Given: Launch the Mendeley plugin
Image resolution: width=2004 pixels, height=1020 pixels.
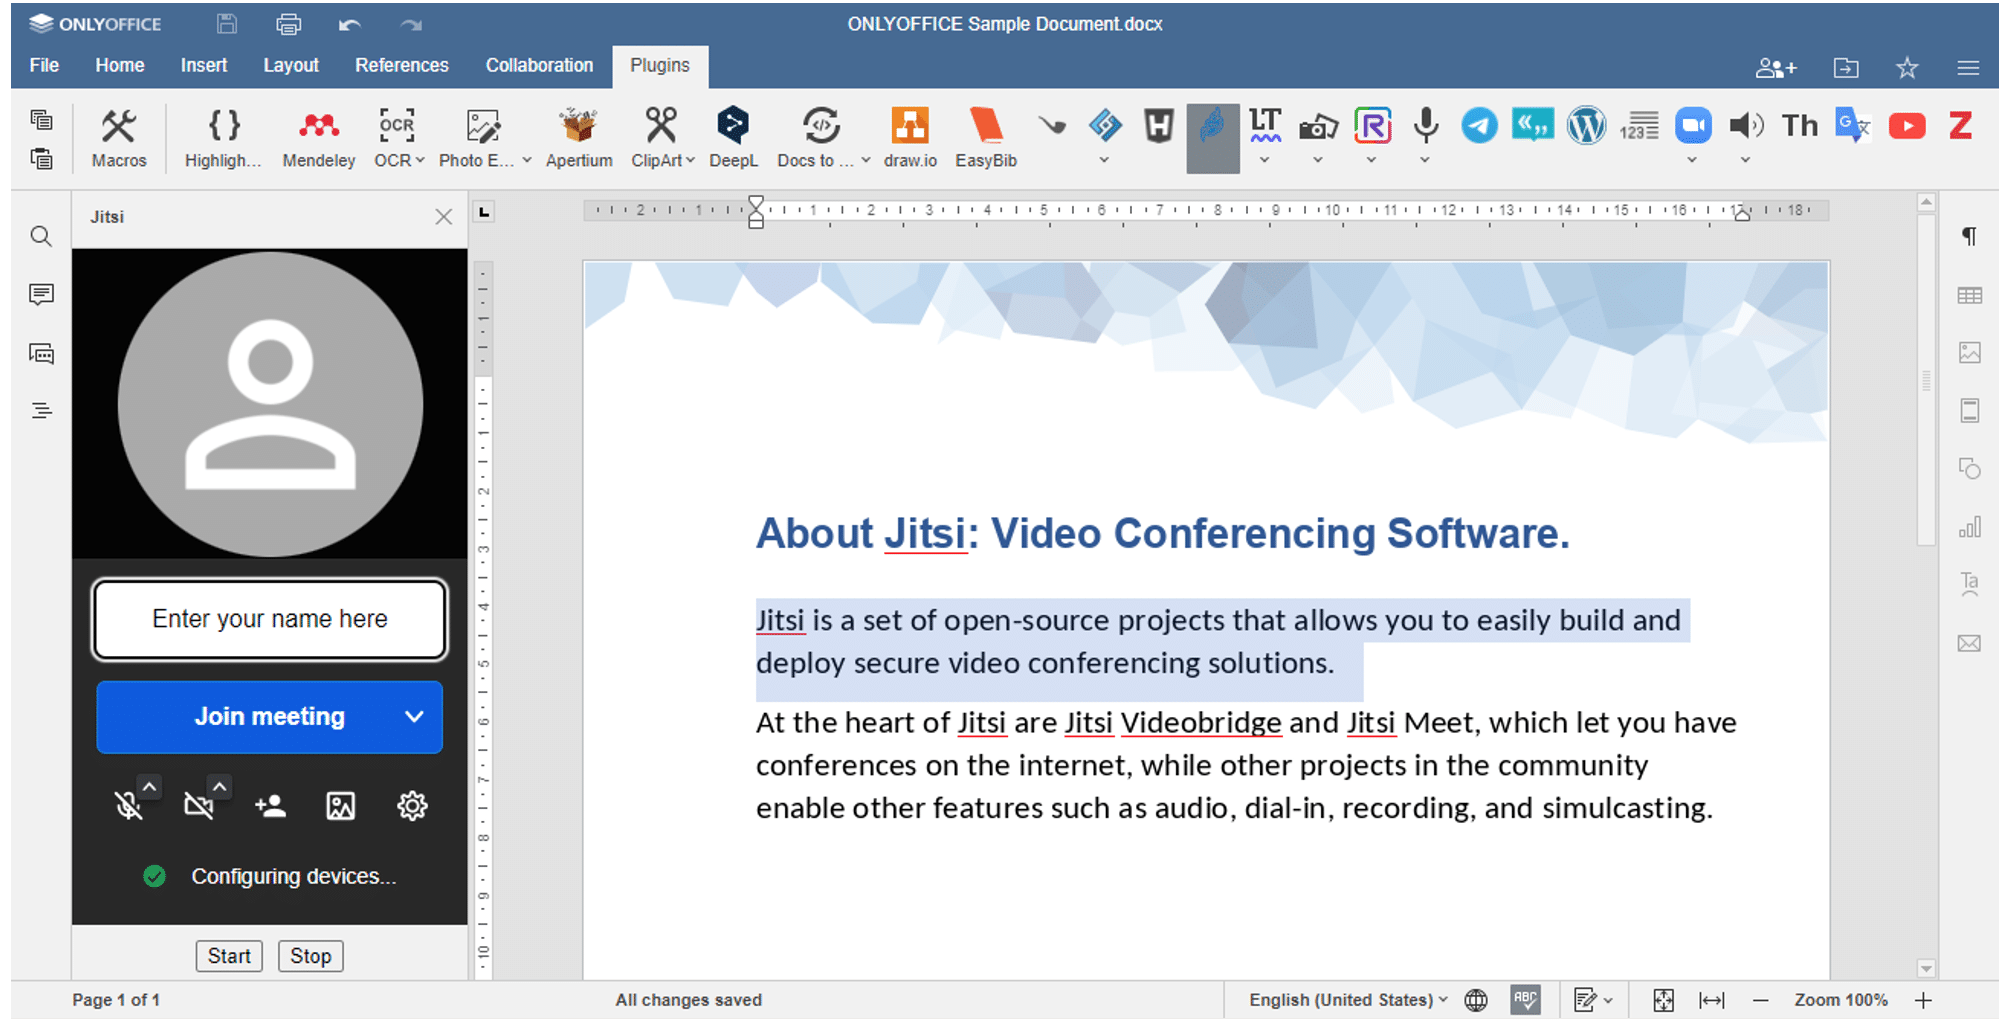Looking at the screenshot, I should click(319, 137).
